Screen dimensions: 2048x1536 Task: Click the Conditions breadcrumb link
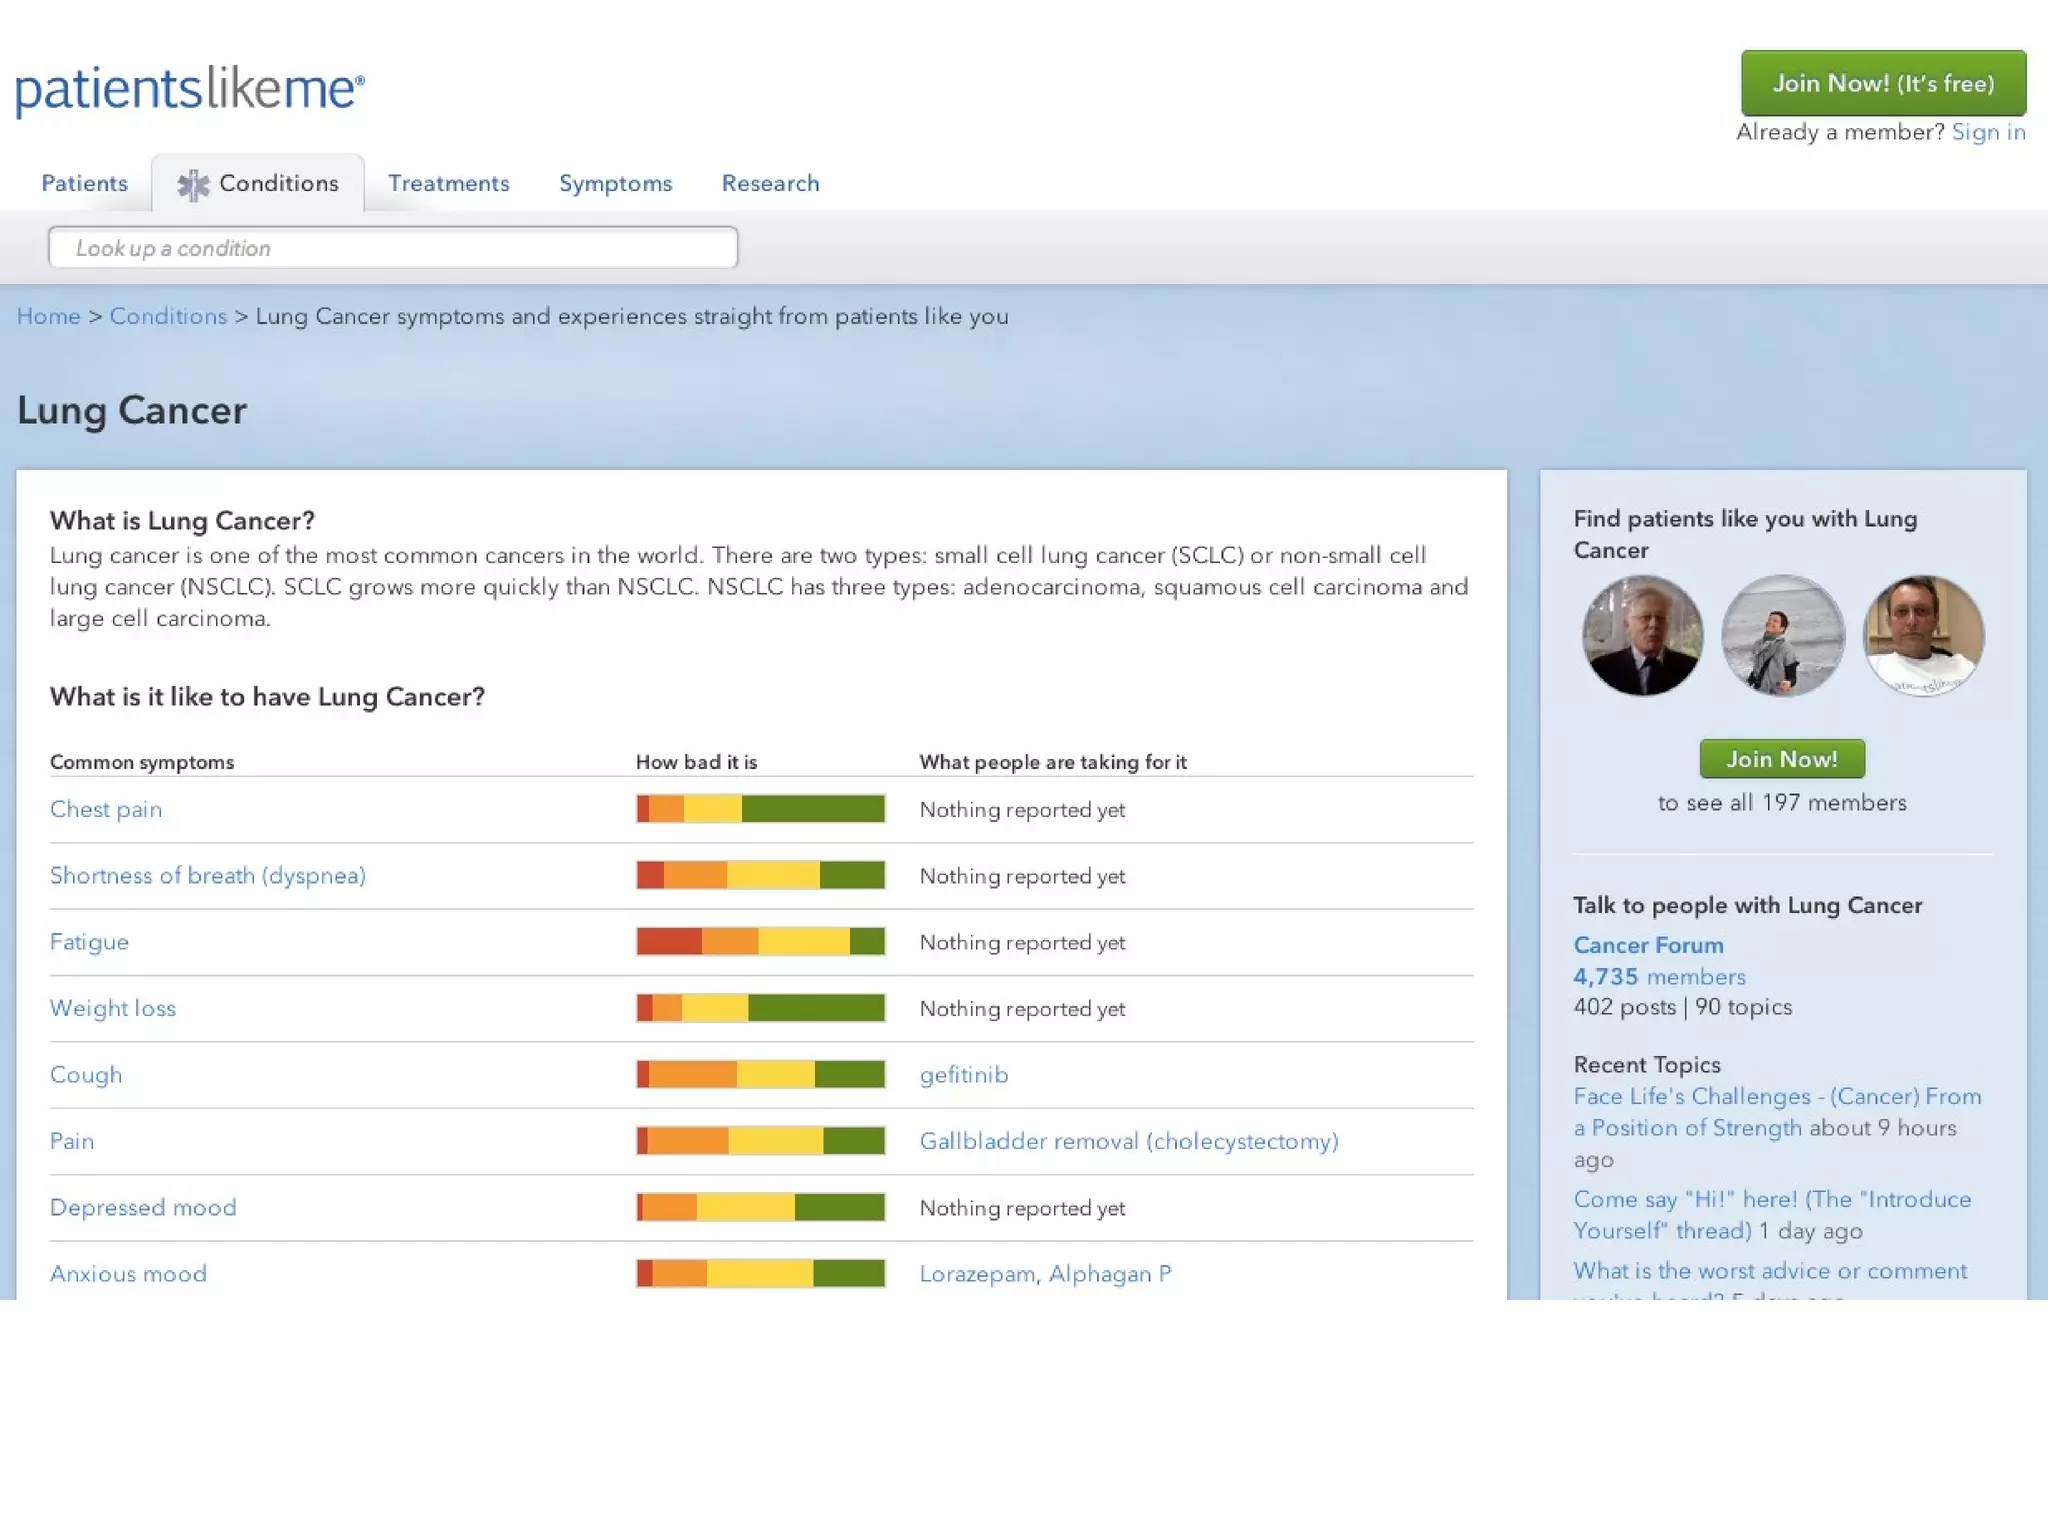[168, 317]
